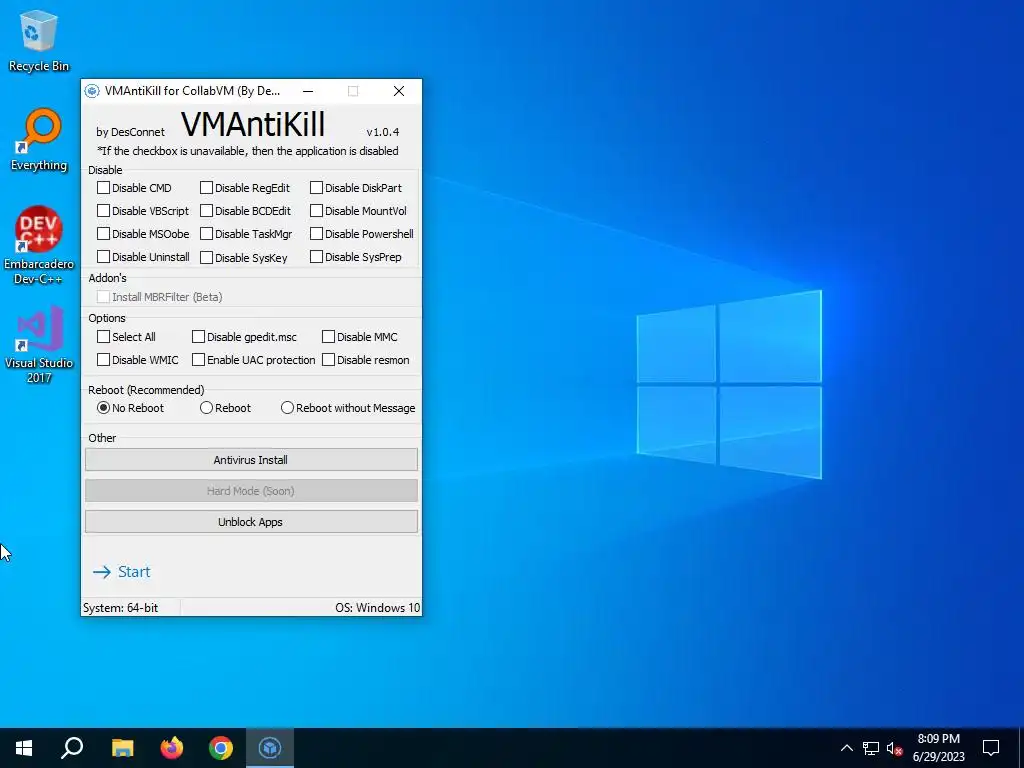This screenshot has width=1024, height=768.
Task: Click the VMAntiKill title bar app icon
Action: tap(92, 91)
